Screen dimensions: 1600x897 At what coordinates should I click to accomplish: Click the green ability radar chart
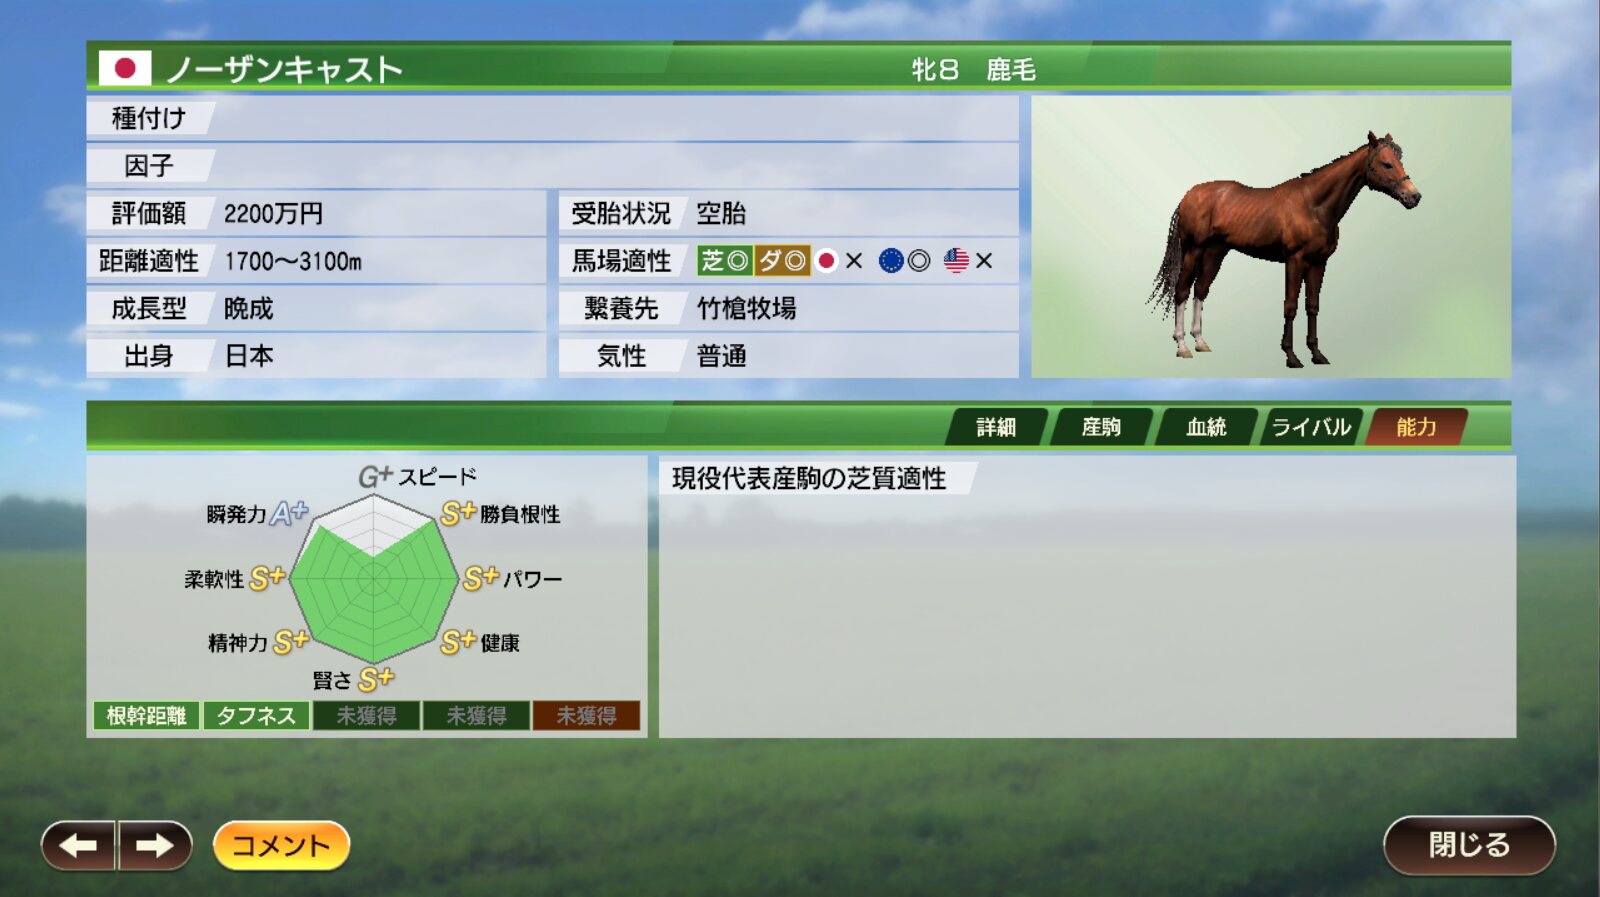point(374,578)
